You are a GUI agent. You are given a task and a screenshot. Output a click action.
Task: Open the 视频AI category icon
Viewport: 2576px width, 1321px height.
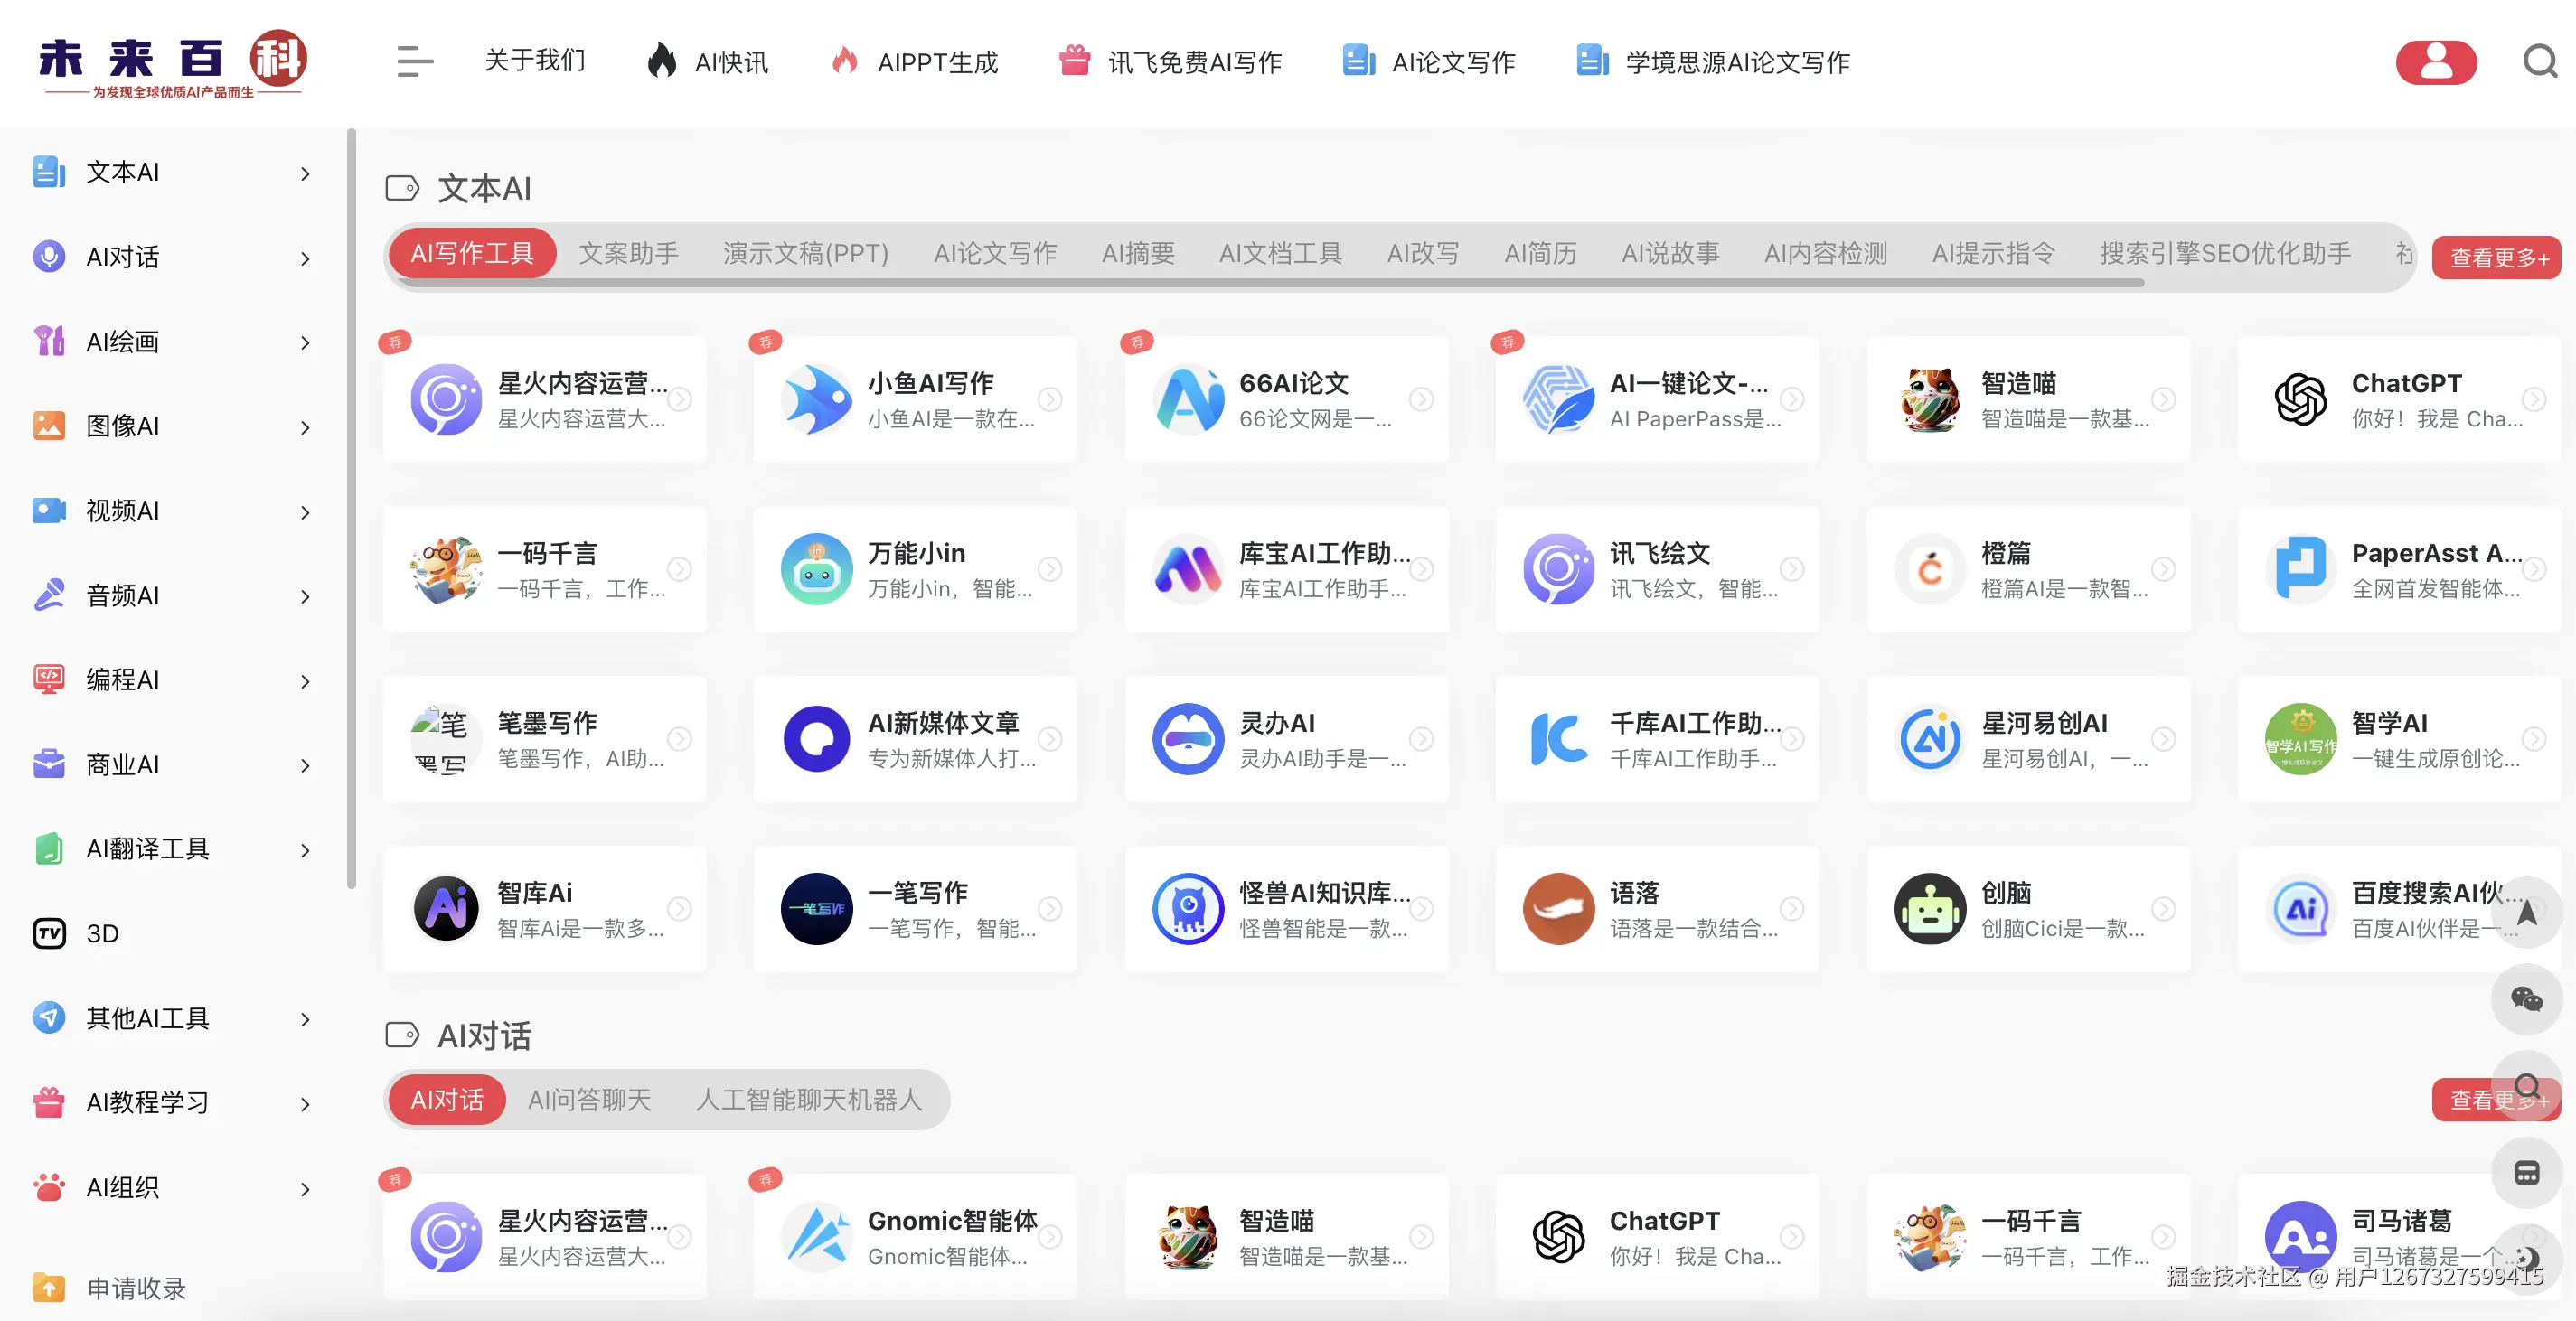(48, 511)
